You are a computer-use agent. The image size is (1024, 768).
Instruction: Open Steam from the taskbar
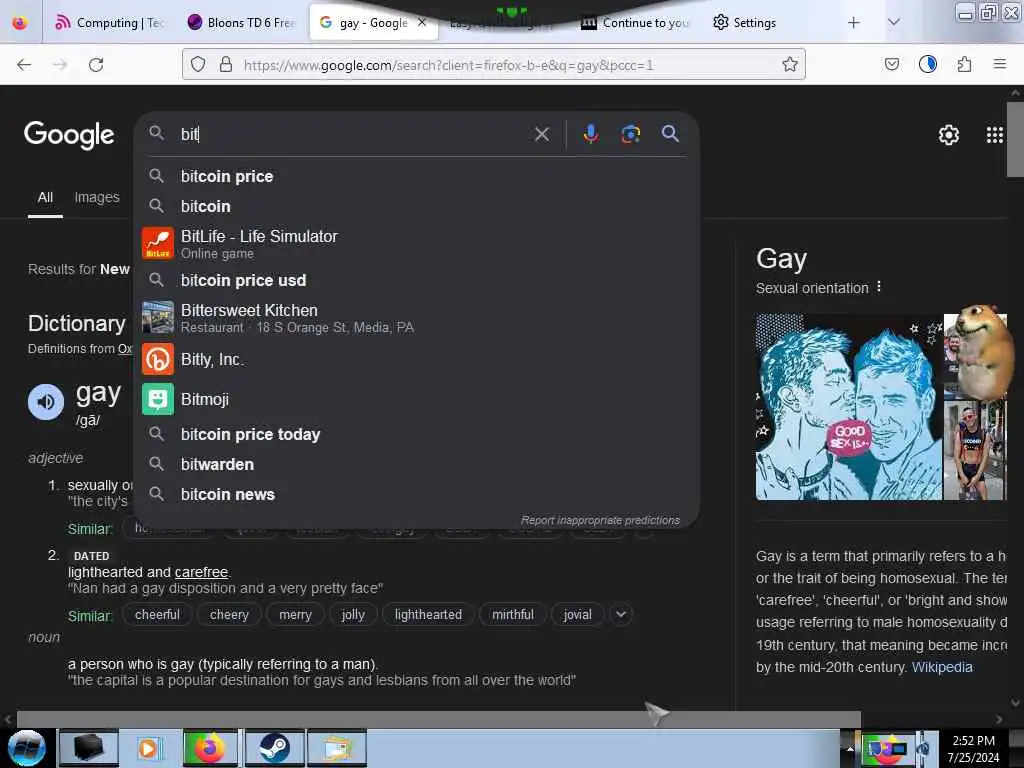click(274, 748)
